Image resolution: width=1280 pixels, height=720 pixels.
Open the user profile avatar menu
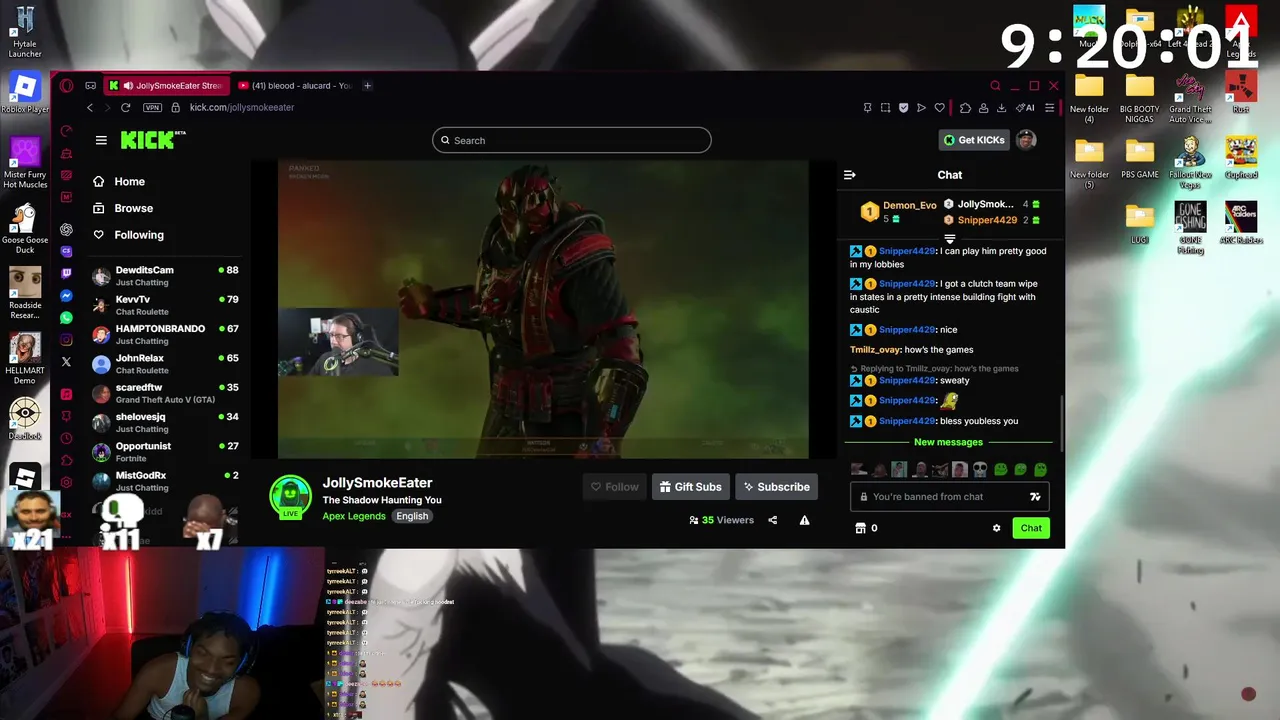pyautogui.click(x=1026, y=140)
